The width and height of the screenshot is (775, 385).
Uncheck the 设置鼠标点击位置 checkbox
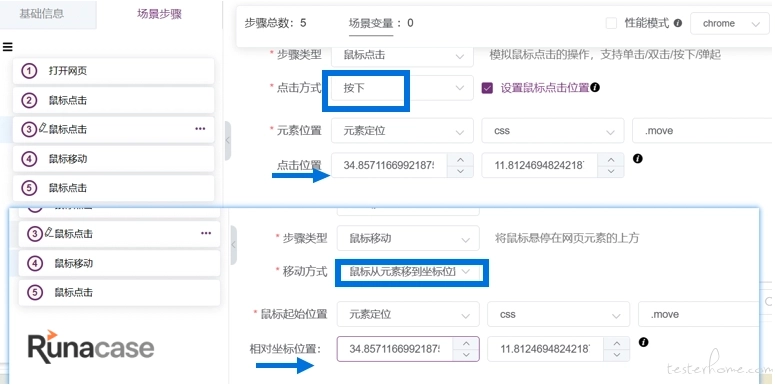coord(487,88)
